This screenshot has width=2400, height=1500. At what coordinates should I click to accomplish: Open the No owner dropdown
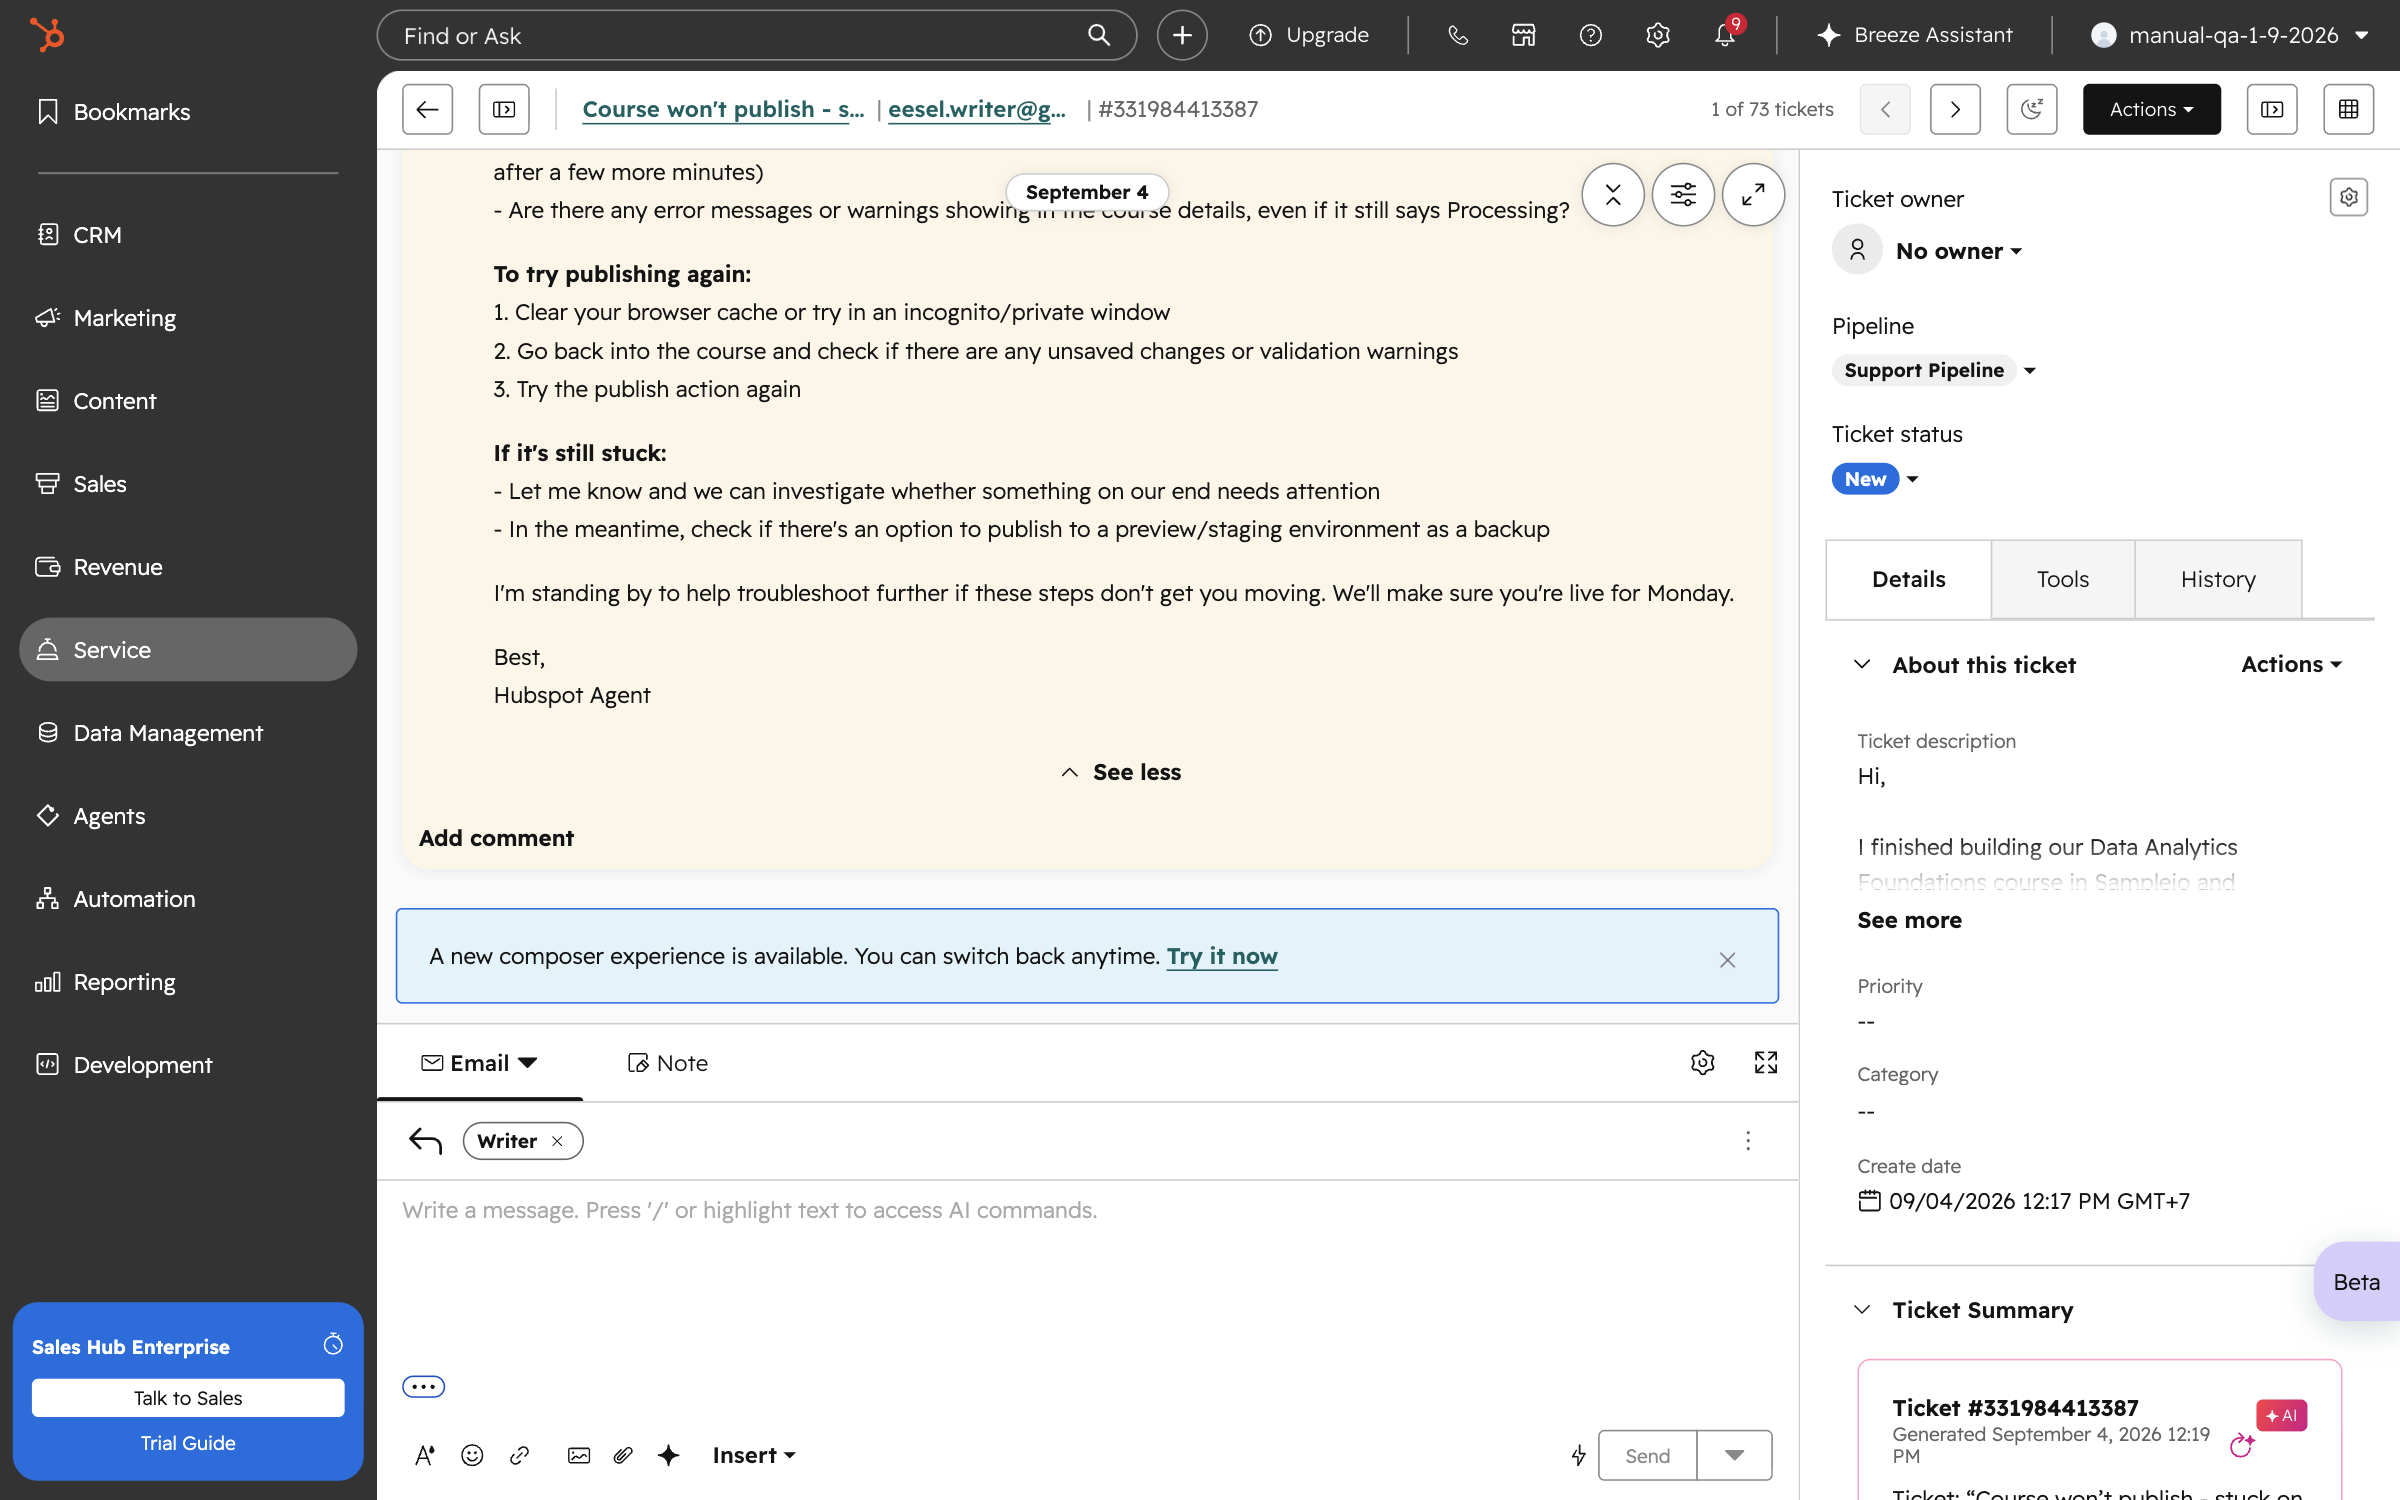[x=1958, y=251]
